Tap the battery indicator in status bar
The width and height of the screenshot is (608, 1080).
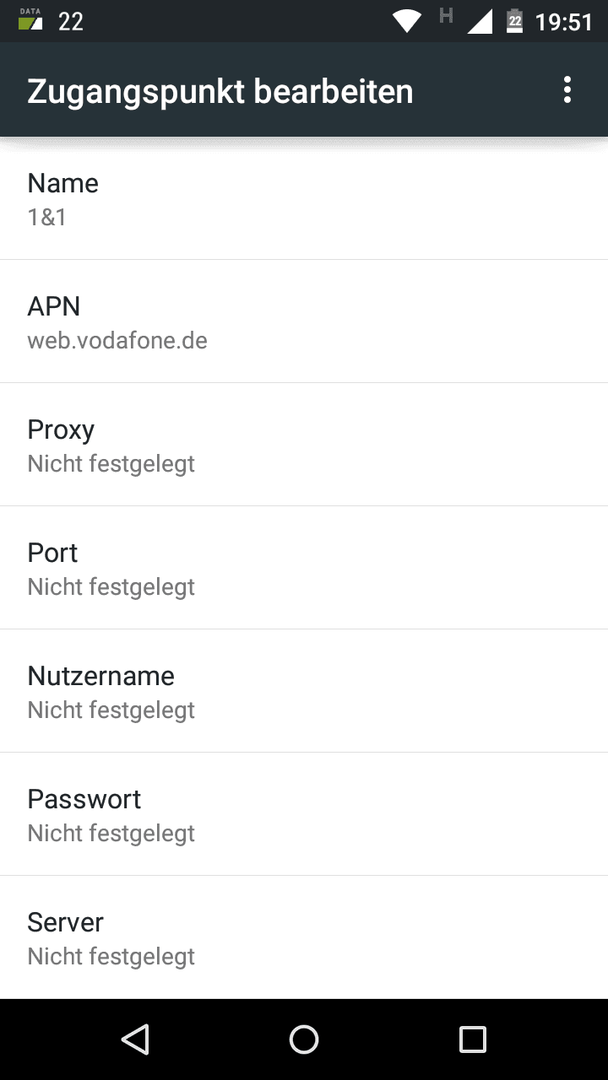point(514,21)
